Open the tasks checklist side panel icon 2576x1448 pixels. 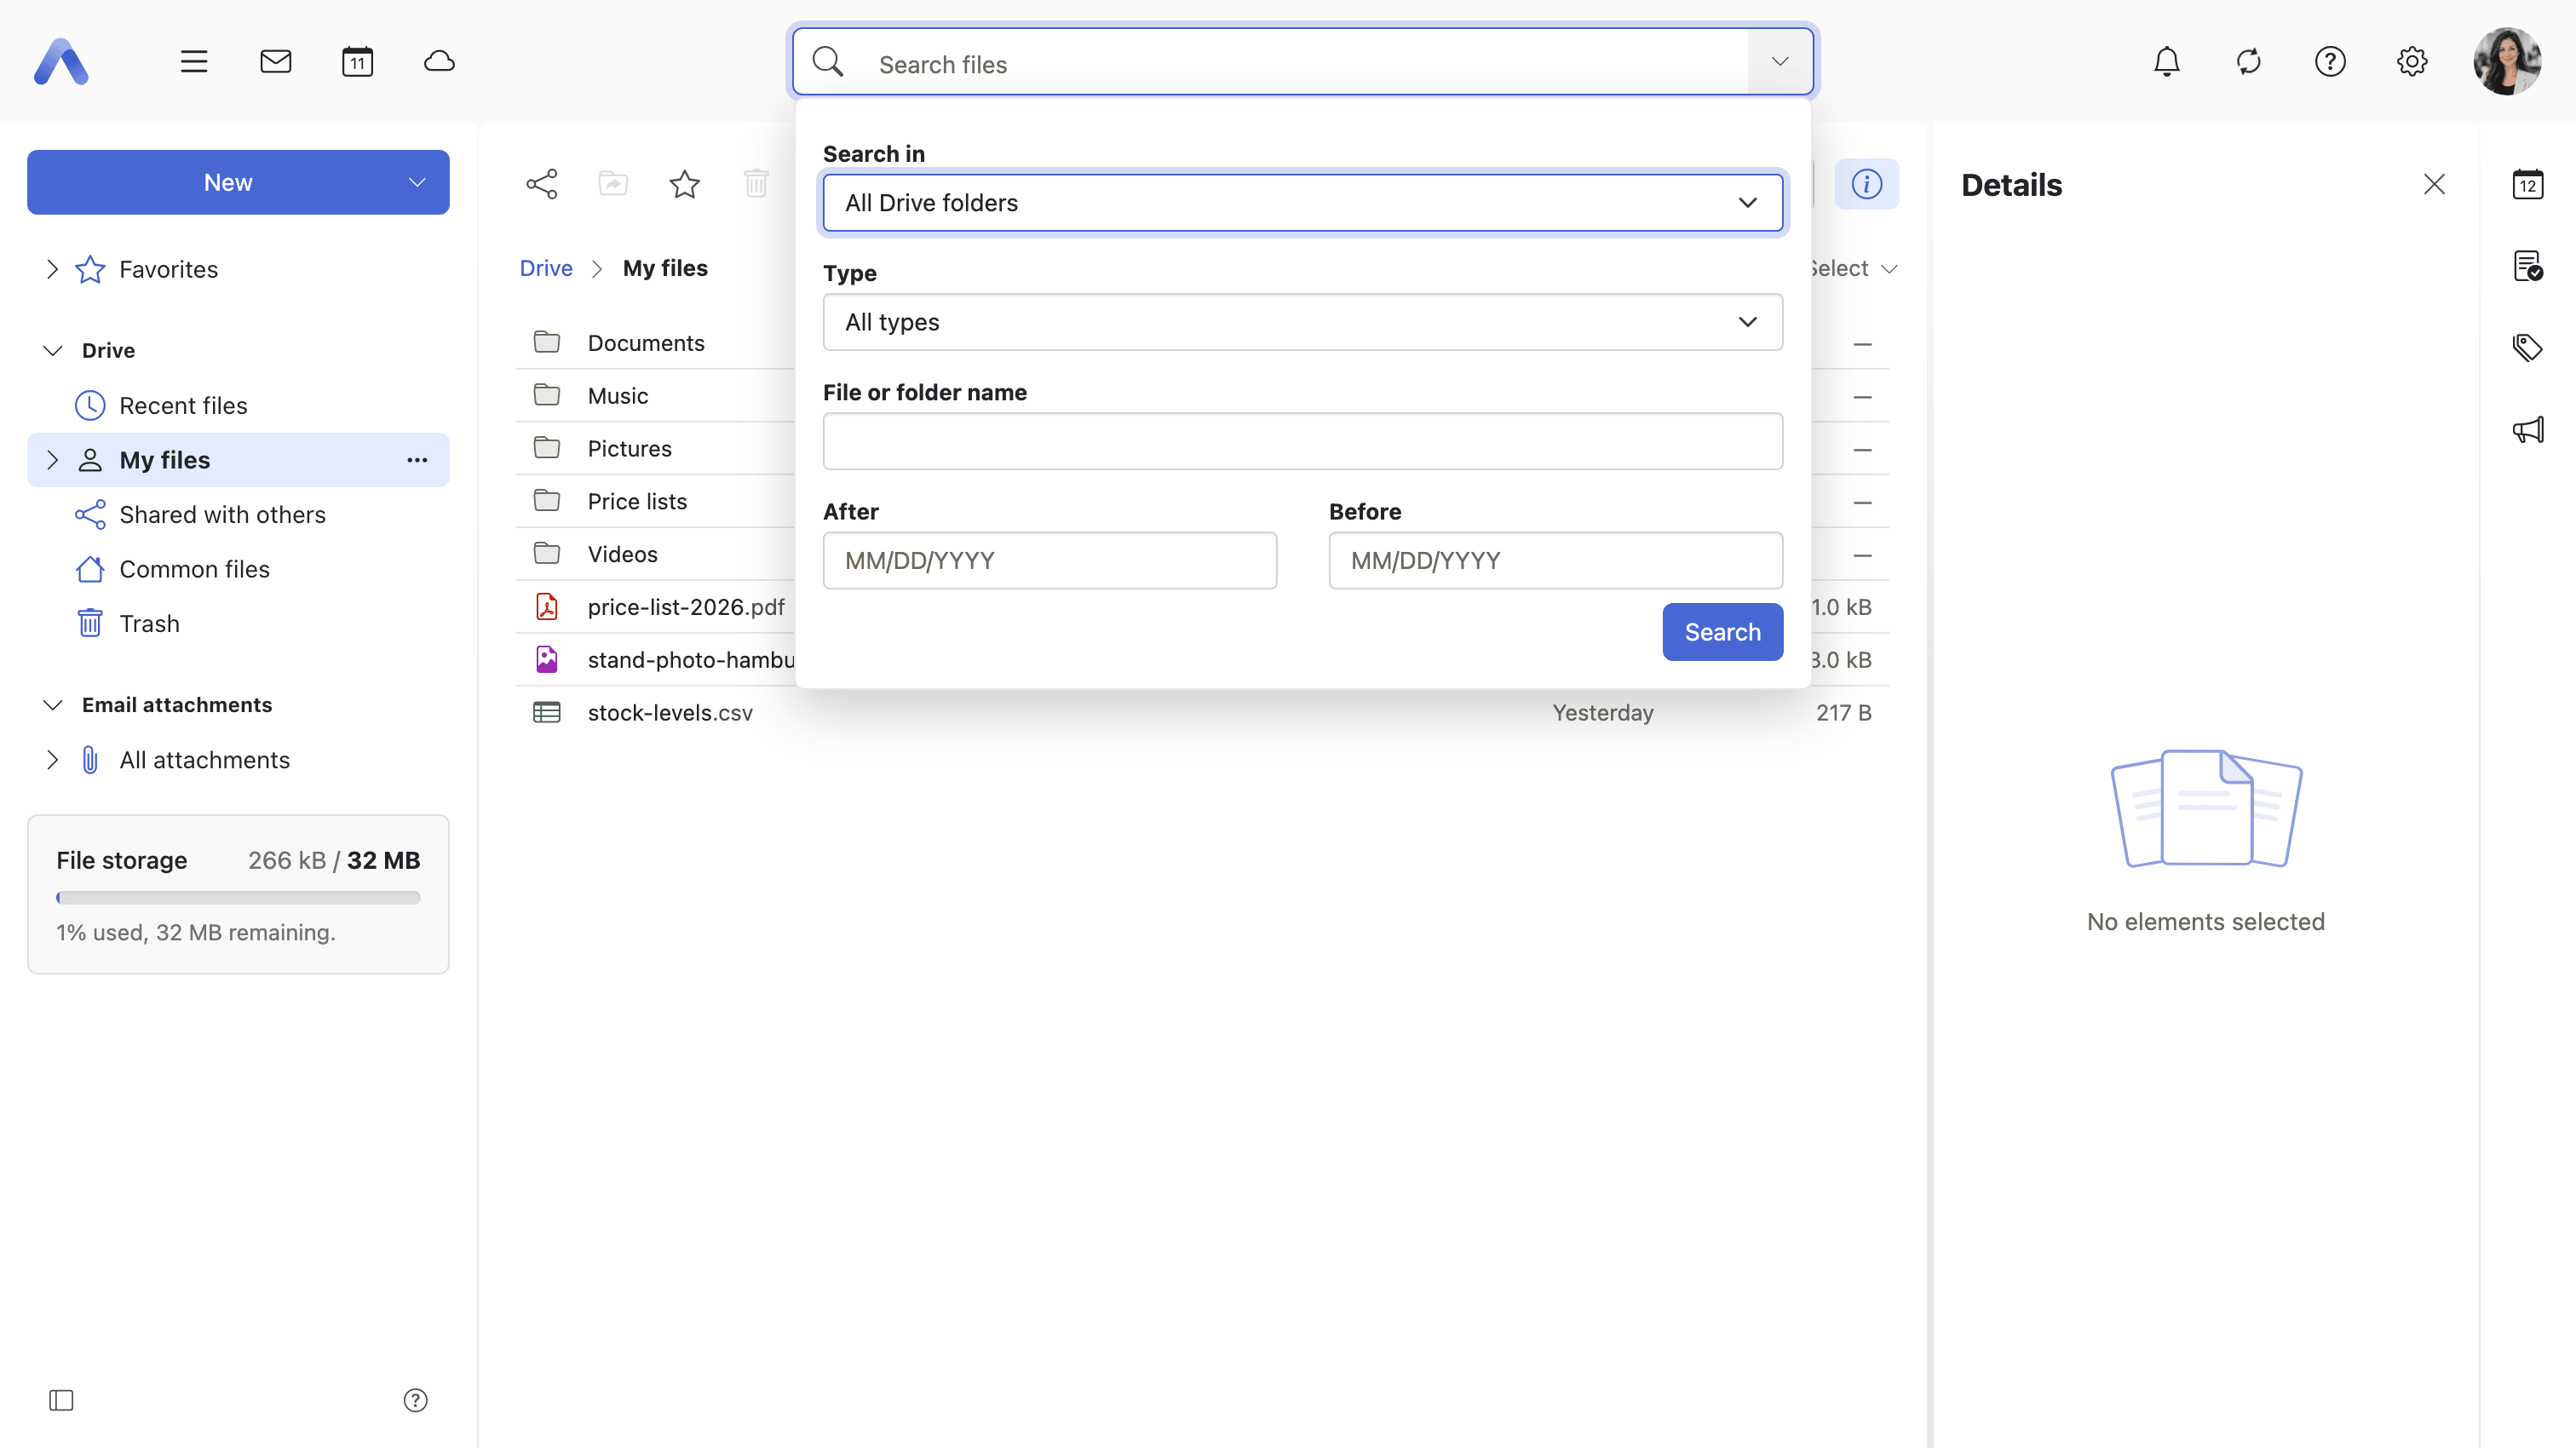2528,266
